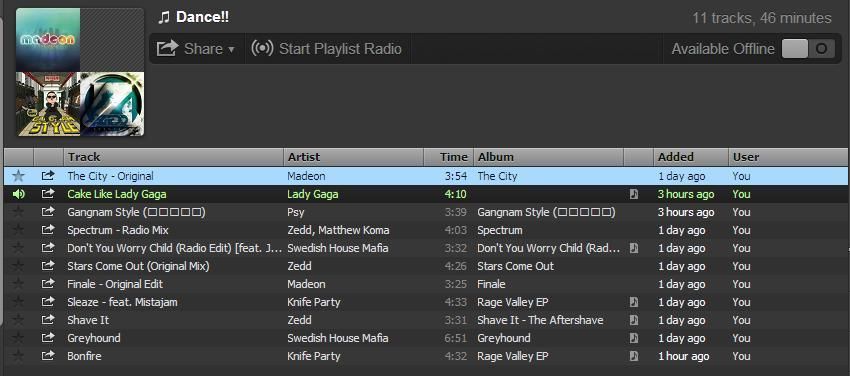The height and width of the screenshot is (376, 850).
Task: Select track name Finale - Original Edit
Action: click(x=115, y=284)
